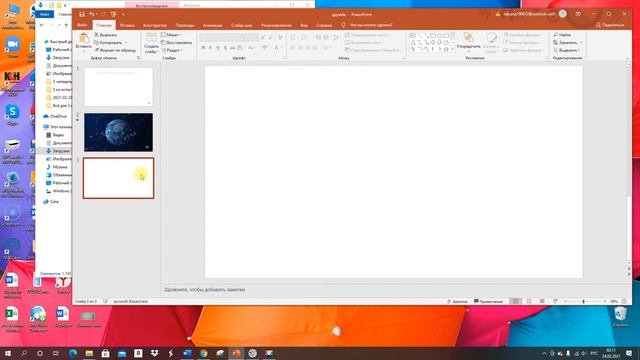Click the Arrange (Упорядочить) icon

468,38
